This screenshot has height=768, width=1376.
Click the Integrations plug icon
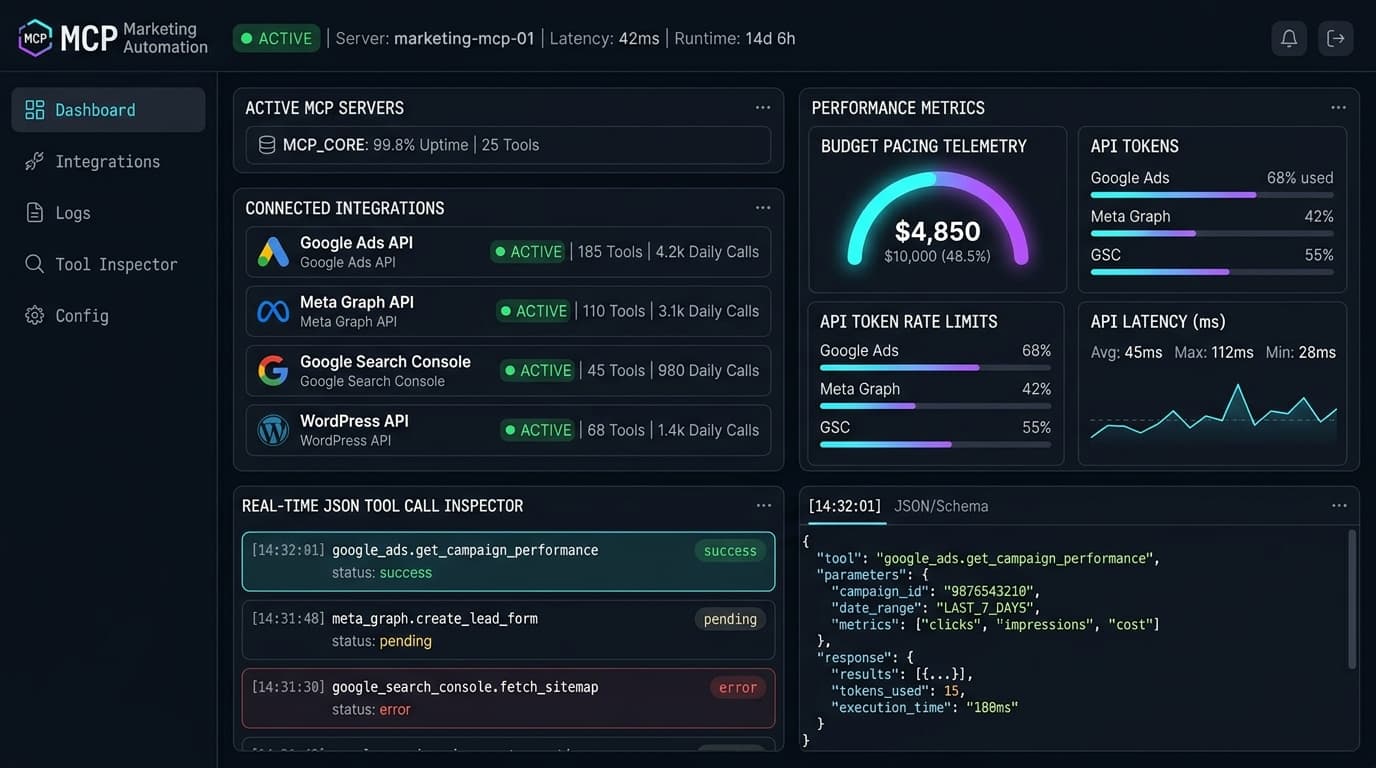point(35,161)
